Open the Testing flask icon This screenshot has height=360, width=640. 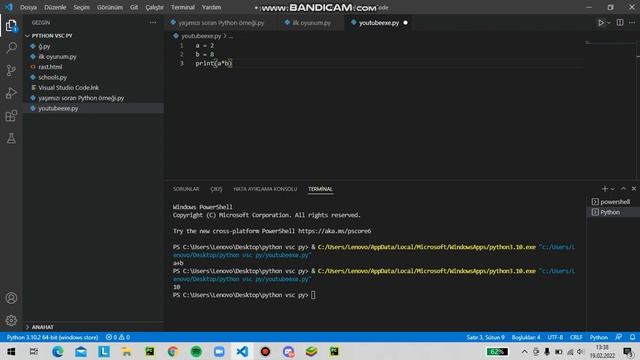[x=11, y=138]
